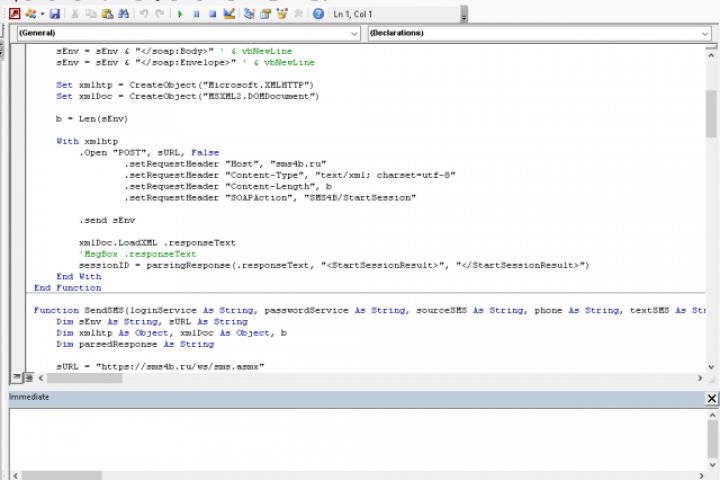Image resolution: width=720 pixels, height=480 pixels.
Task: Open Project Explorer icon
Action: (x=249, y=14)
